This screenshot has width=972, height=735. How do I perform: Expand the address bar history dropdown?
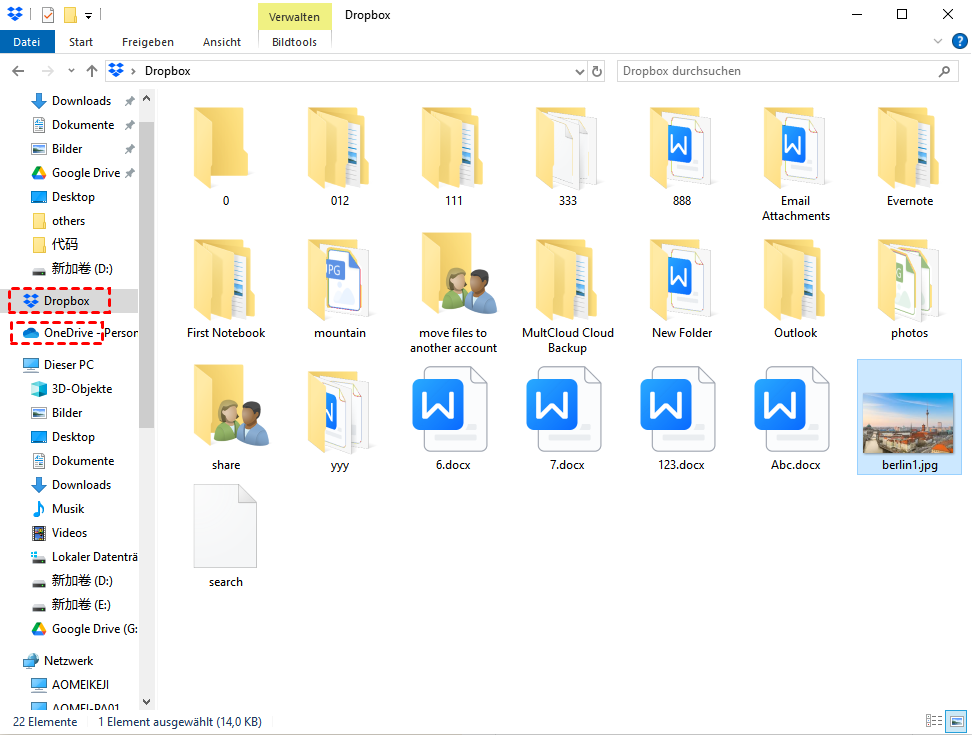coord(580,72)
